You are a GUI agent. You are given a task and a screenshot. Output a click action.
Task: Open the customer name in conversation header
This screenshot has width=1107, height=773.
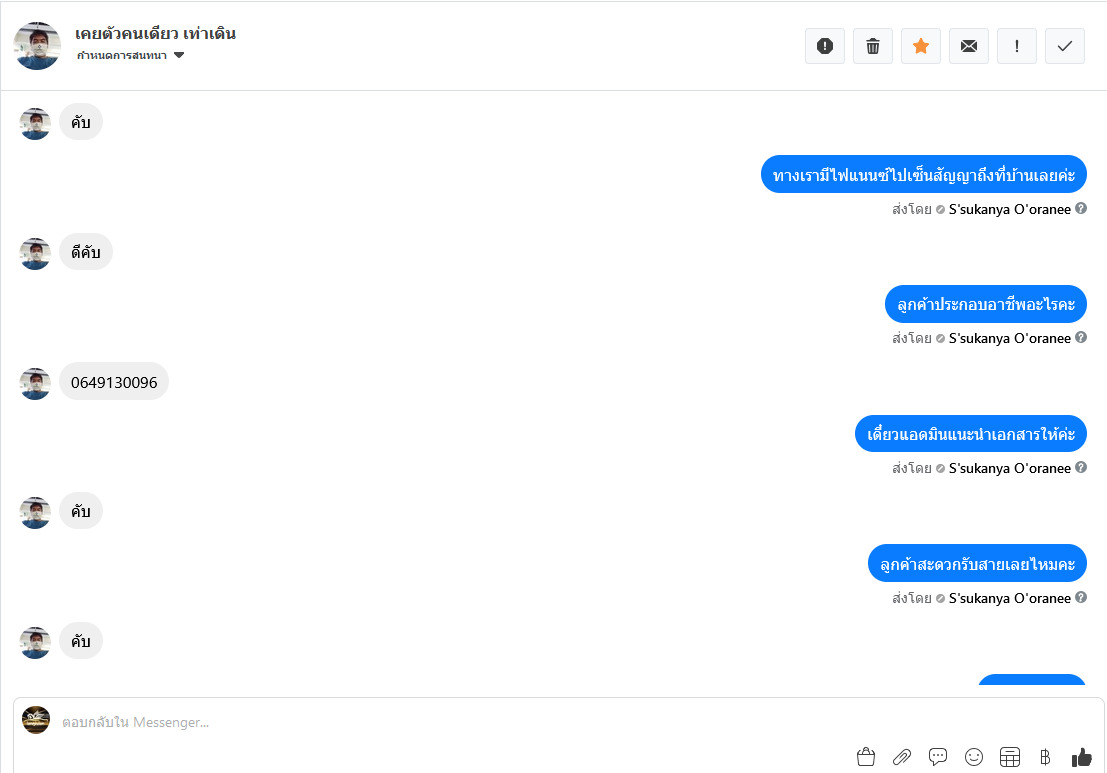point(155,33)
